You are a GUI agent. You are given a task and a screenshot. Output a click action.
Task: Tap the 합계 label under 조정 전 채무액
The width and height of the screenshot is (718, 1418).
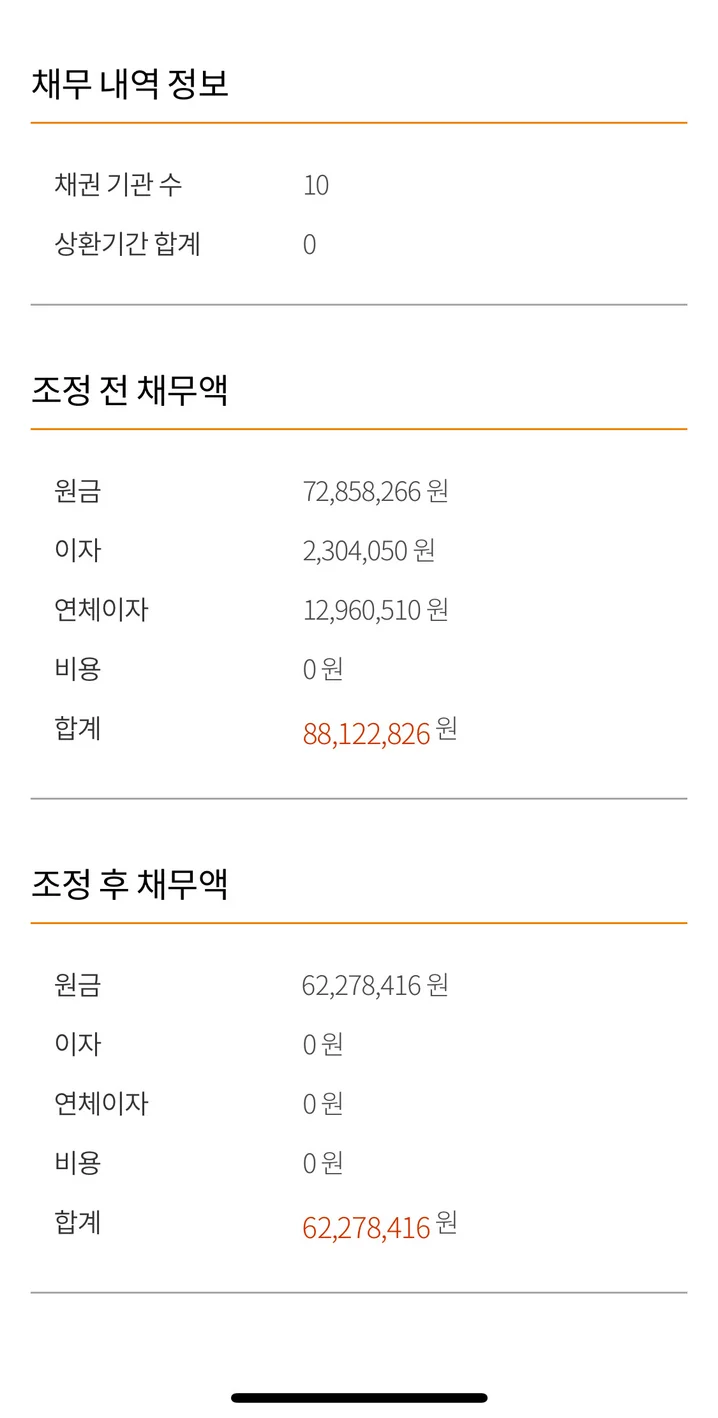pos(78,728)
